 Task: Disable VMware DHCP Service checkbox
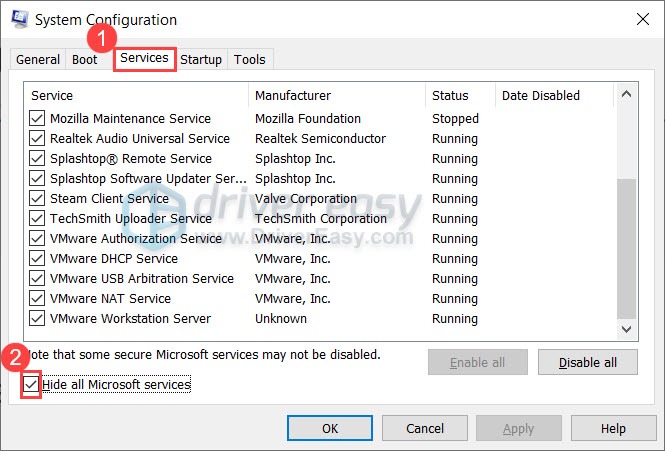(38, 259)
